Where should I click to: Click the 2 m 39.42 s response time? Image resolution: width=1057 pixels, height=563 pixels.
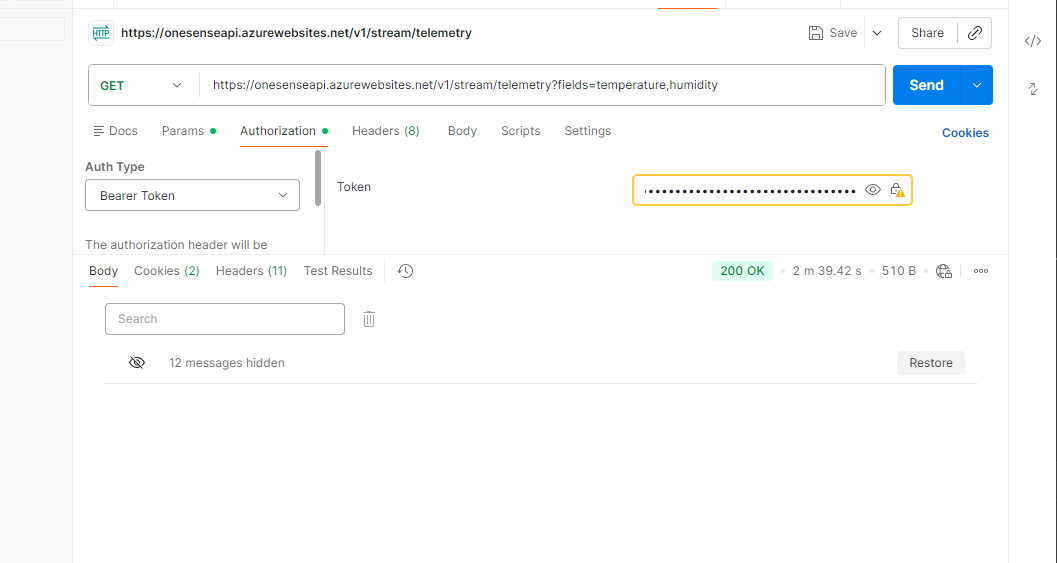click(x=827, y=271)
